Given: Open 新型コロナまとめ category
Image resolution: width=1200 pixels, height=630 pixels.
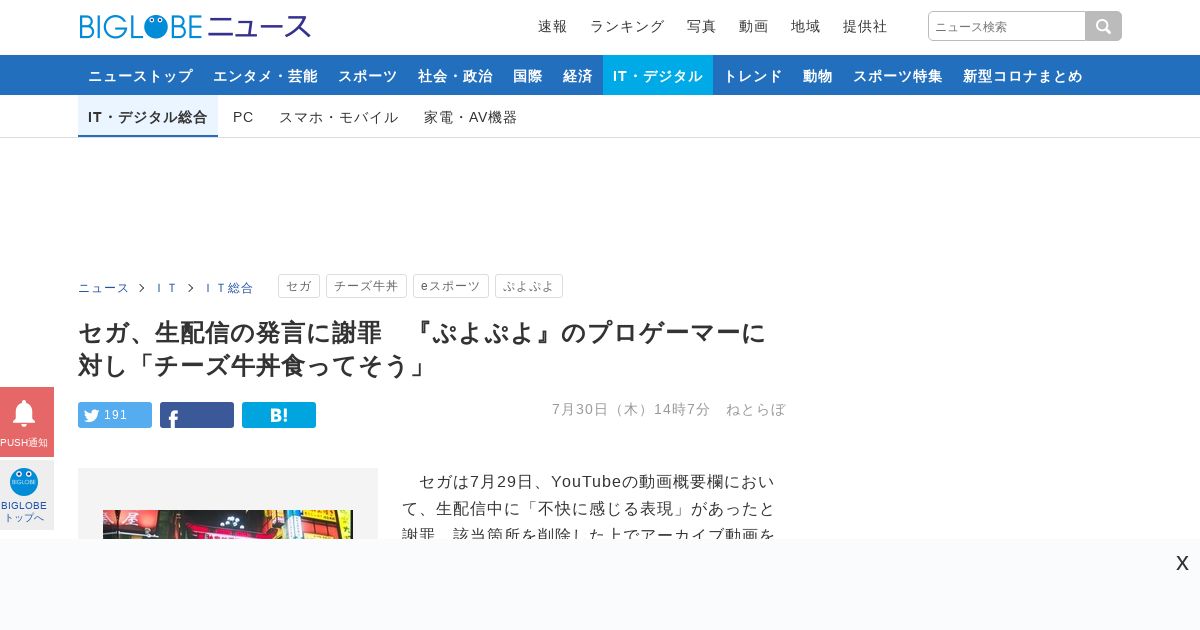Looking at the screenshot, I should tap(1023, 75).
